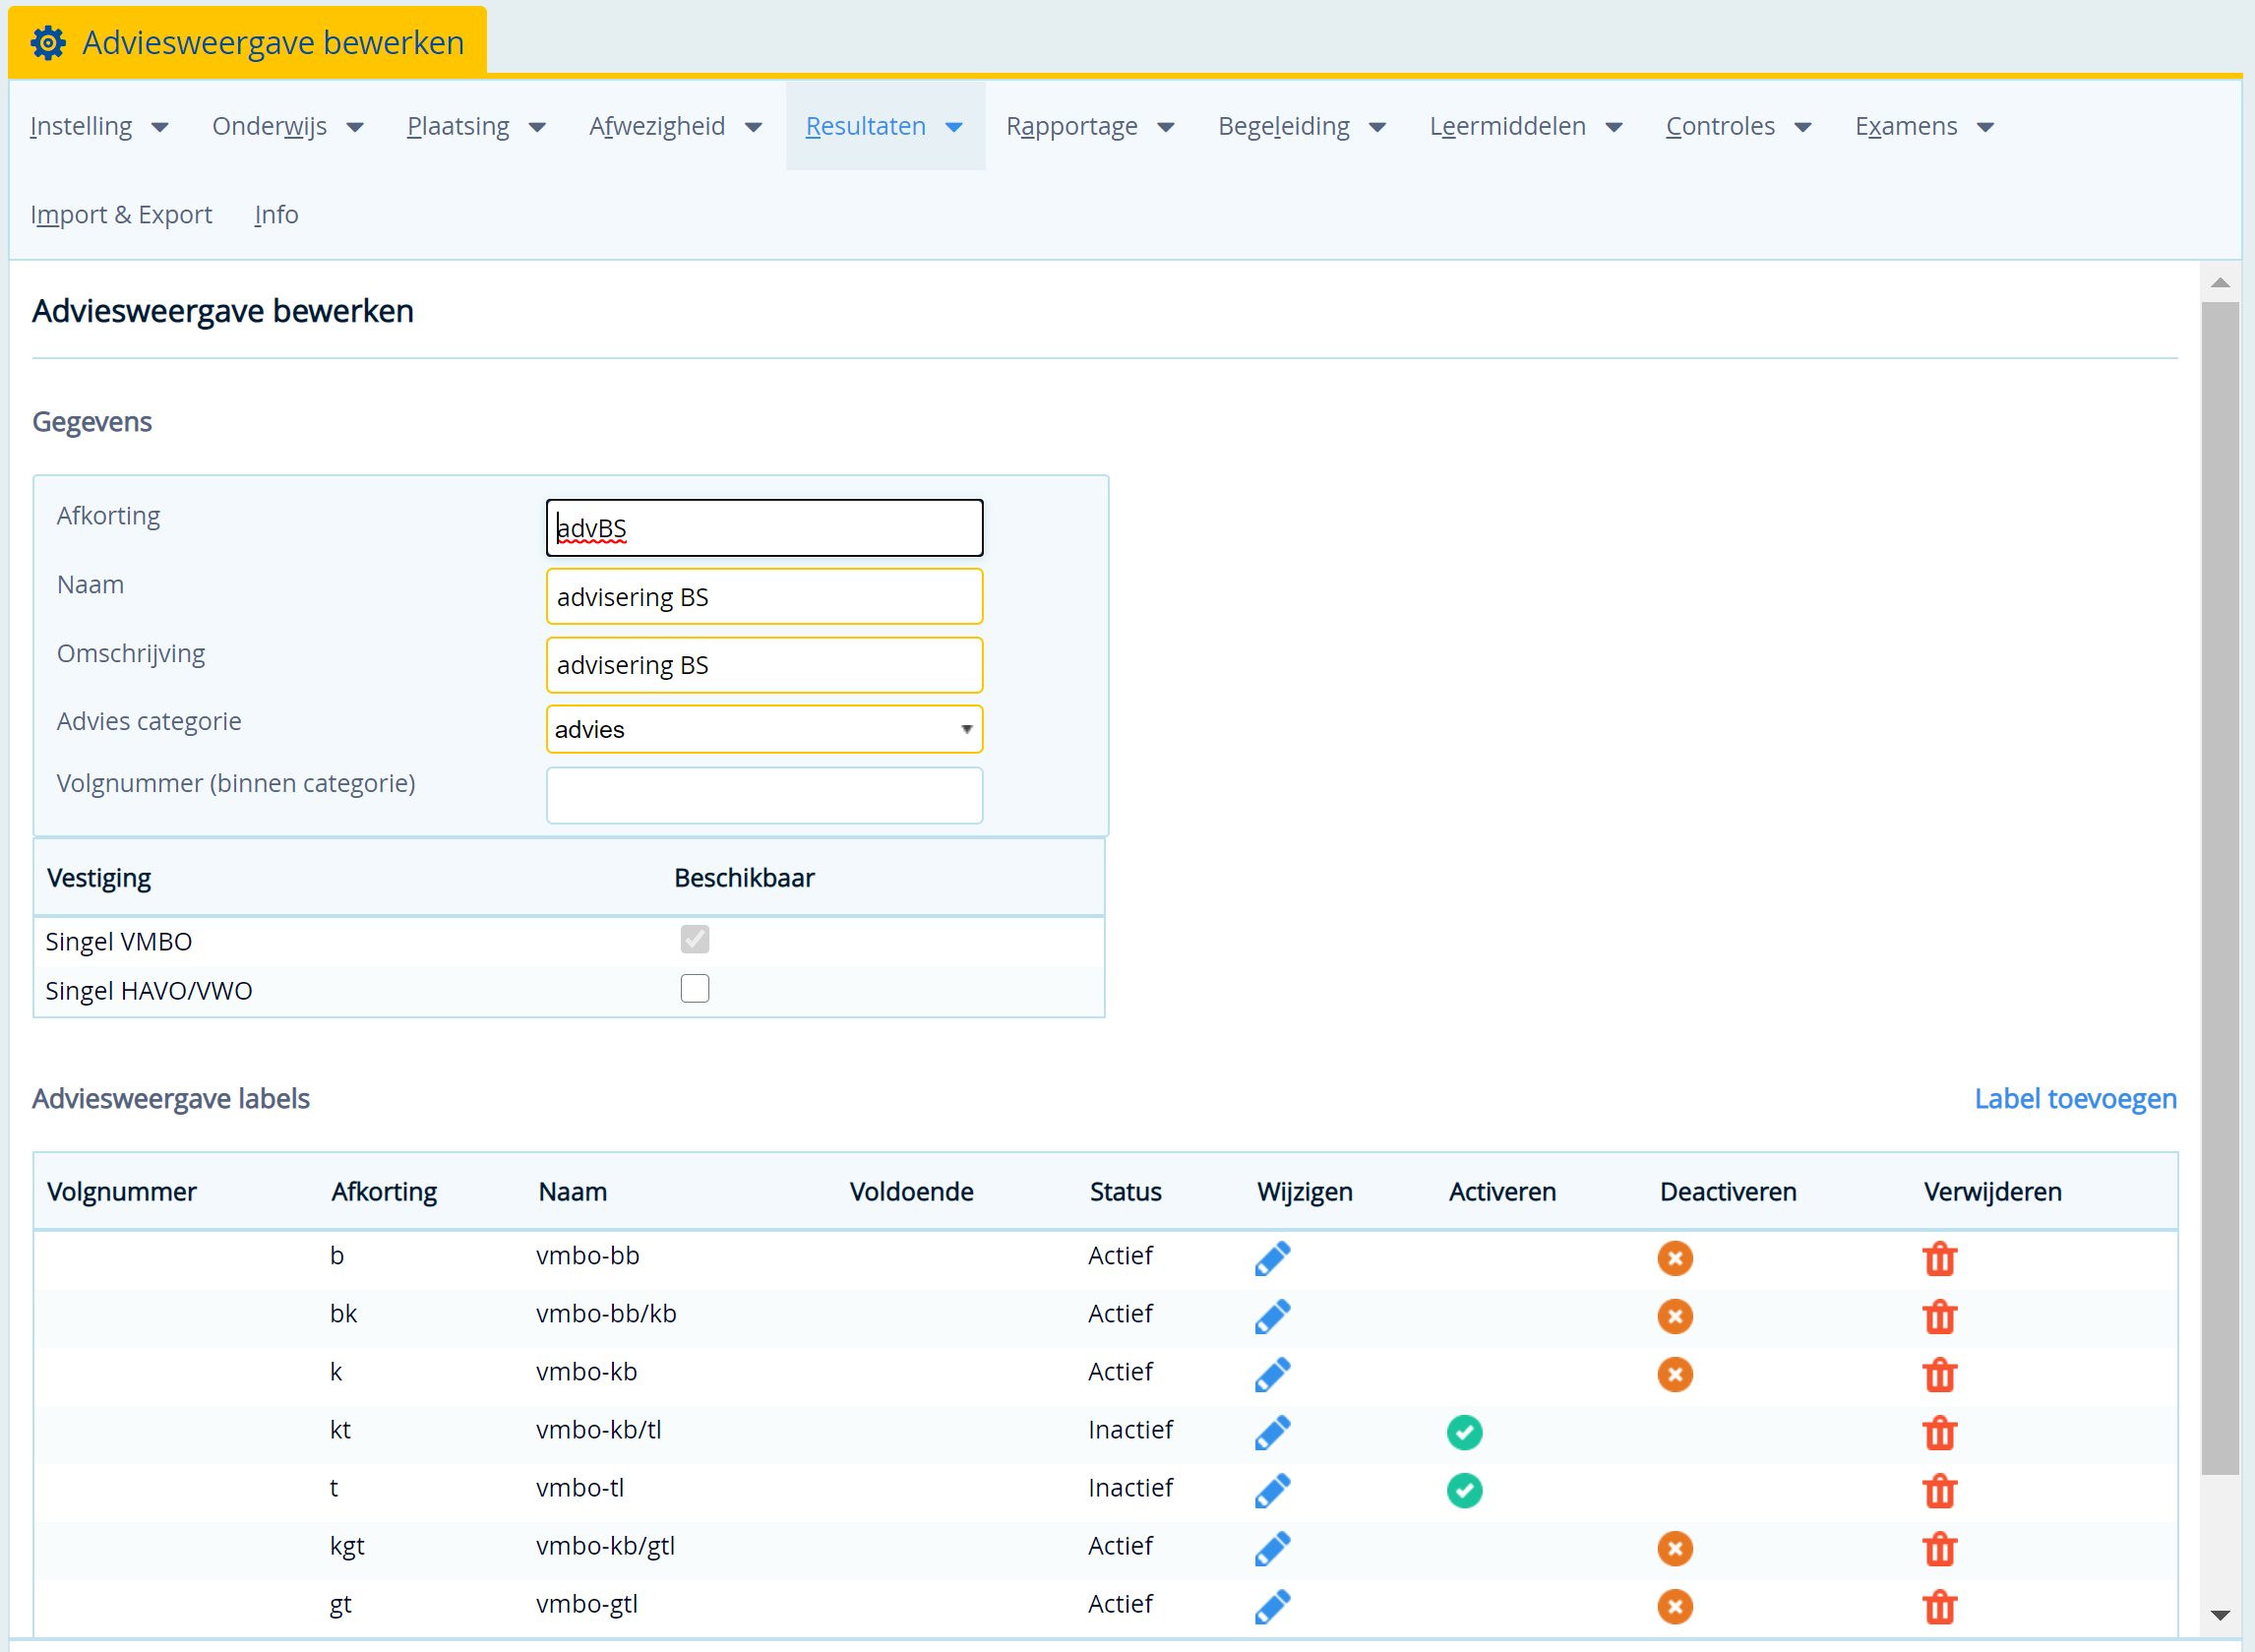This screenshot has width=2255, height=1652.
Task: Activate the vmbo-tl label
Action: [x=1464, y=1491]
